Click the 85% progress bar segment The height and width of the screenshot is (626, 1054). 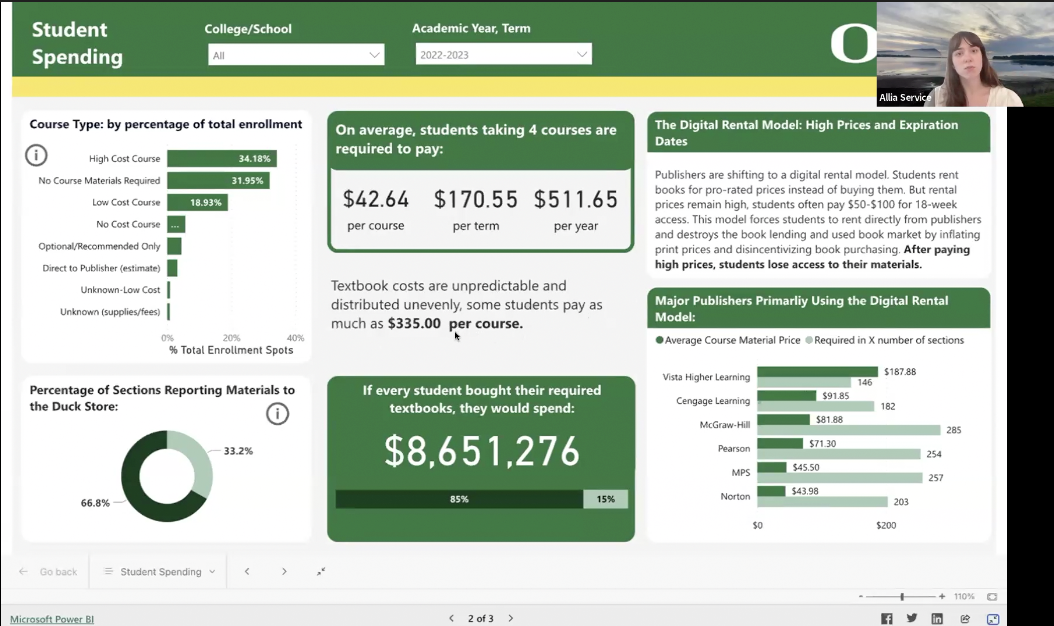[459, 499]
